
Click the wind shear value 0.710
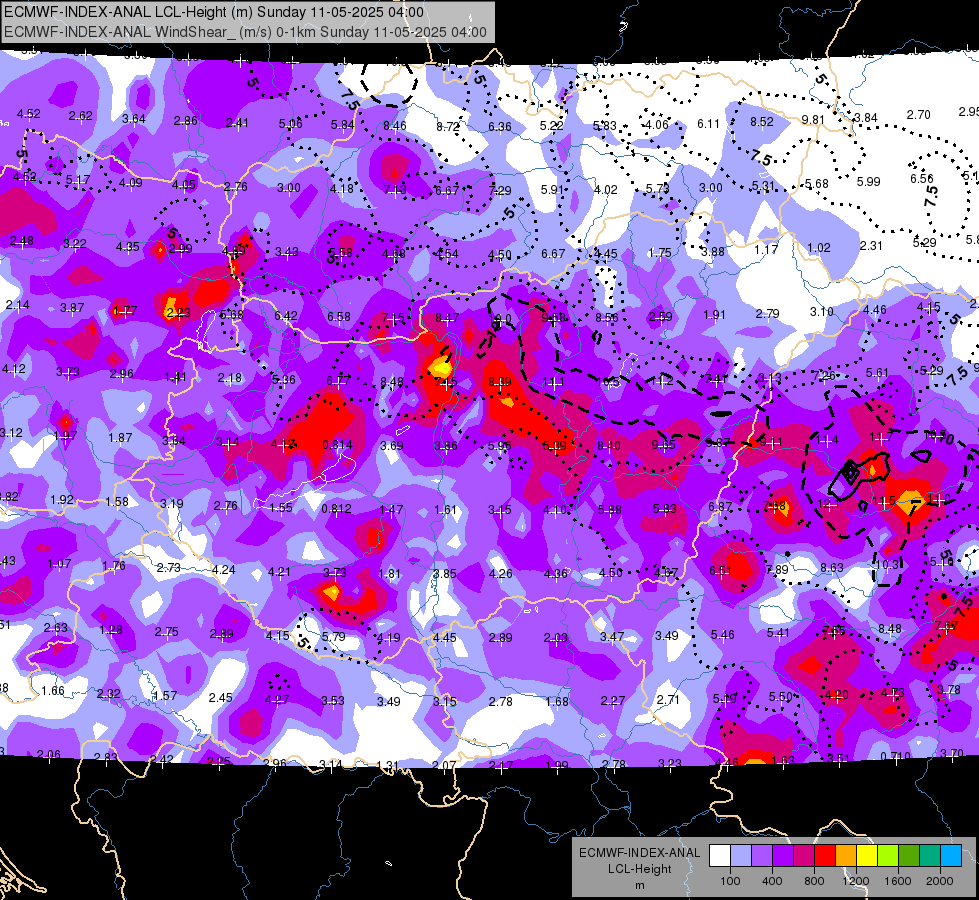895,757
